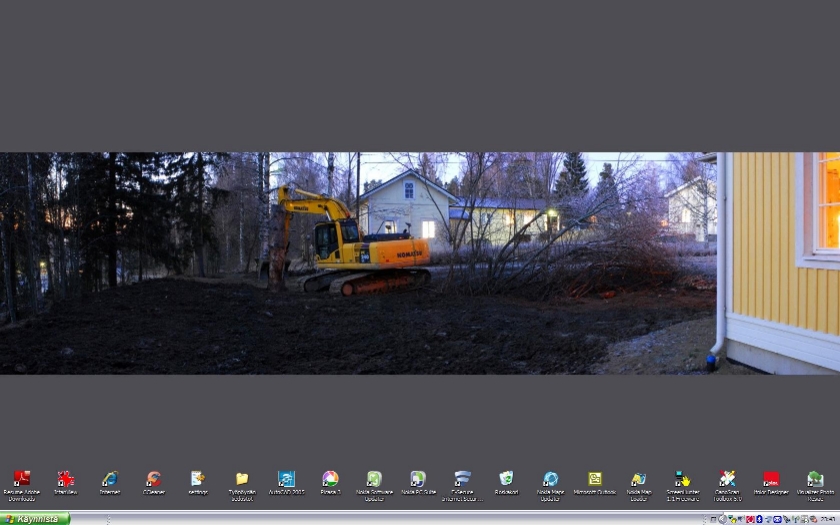The height and width of the screenshot is (525, 840).
Task: Click the CCleaner desktop shortcut
Action: 153,479
